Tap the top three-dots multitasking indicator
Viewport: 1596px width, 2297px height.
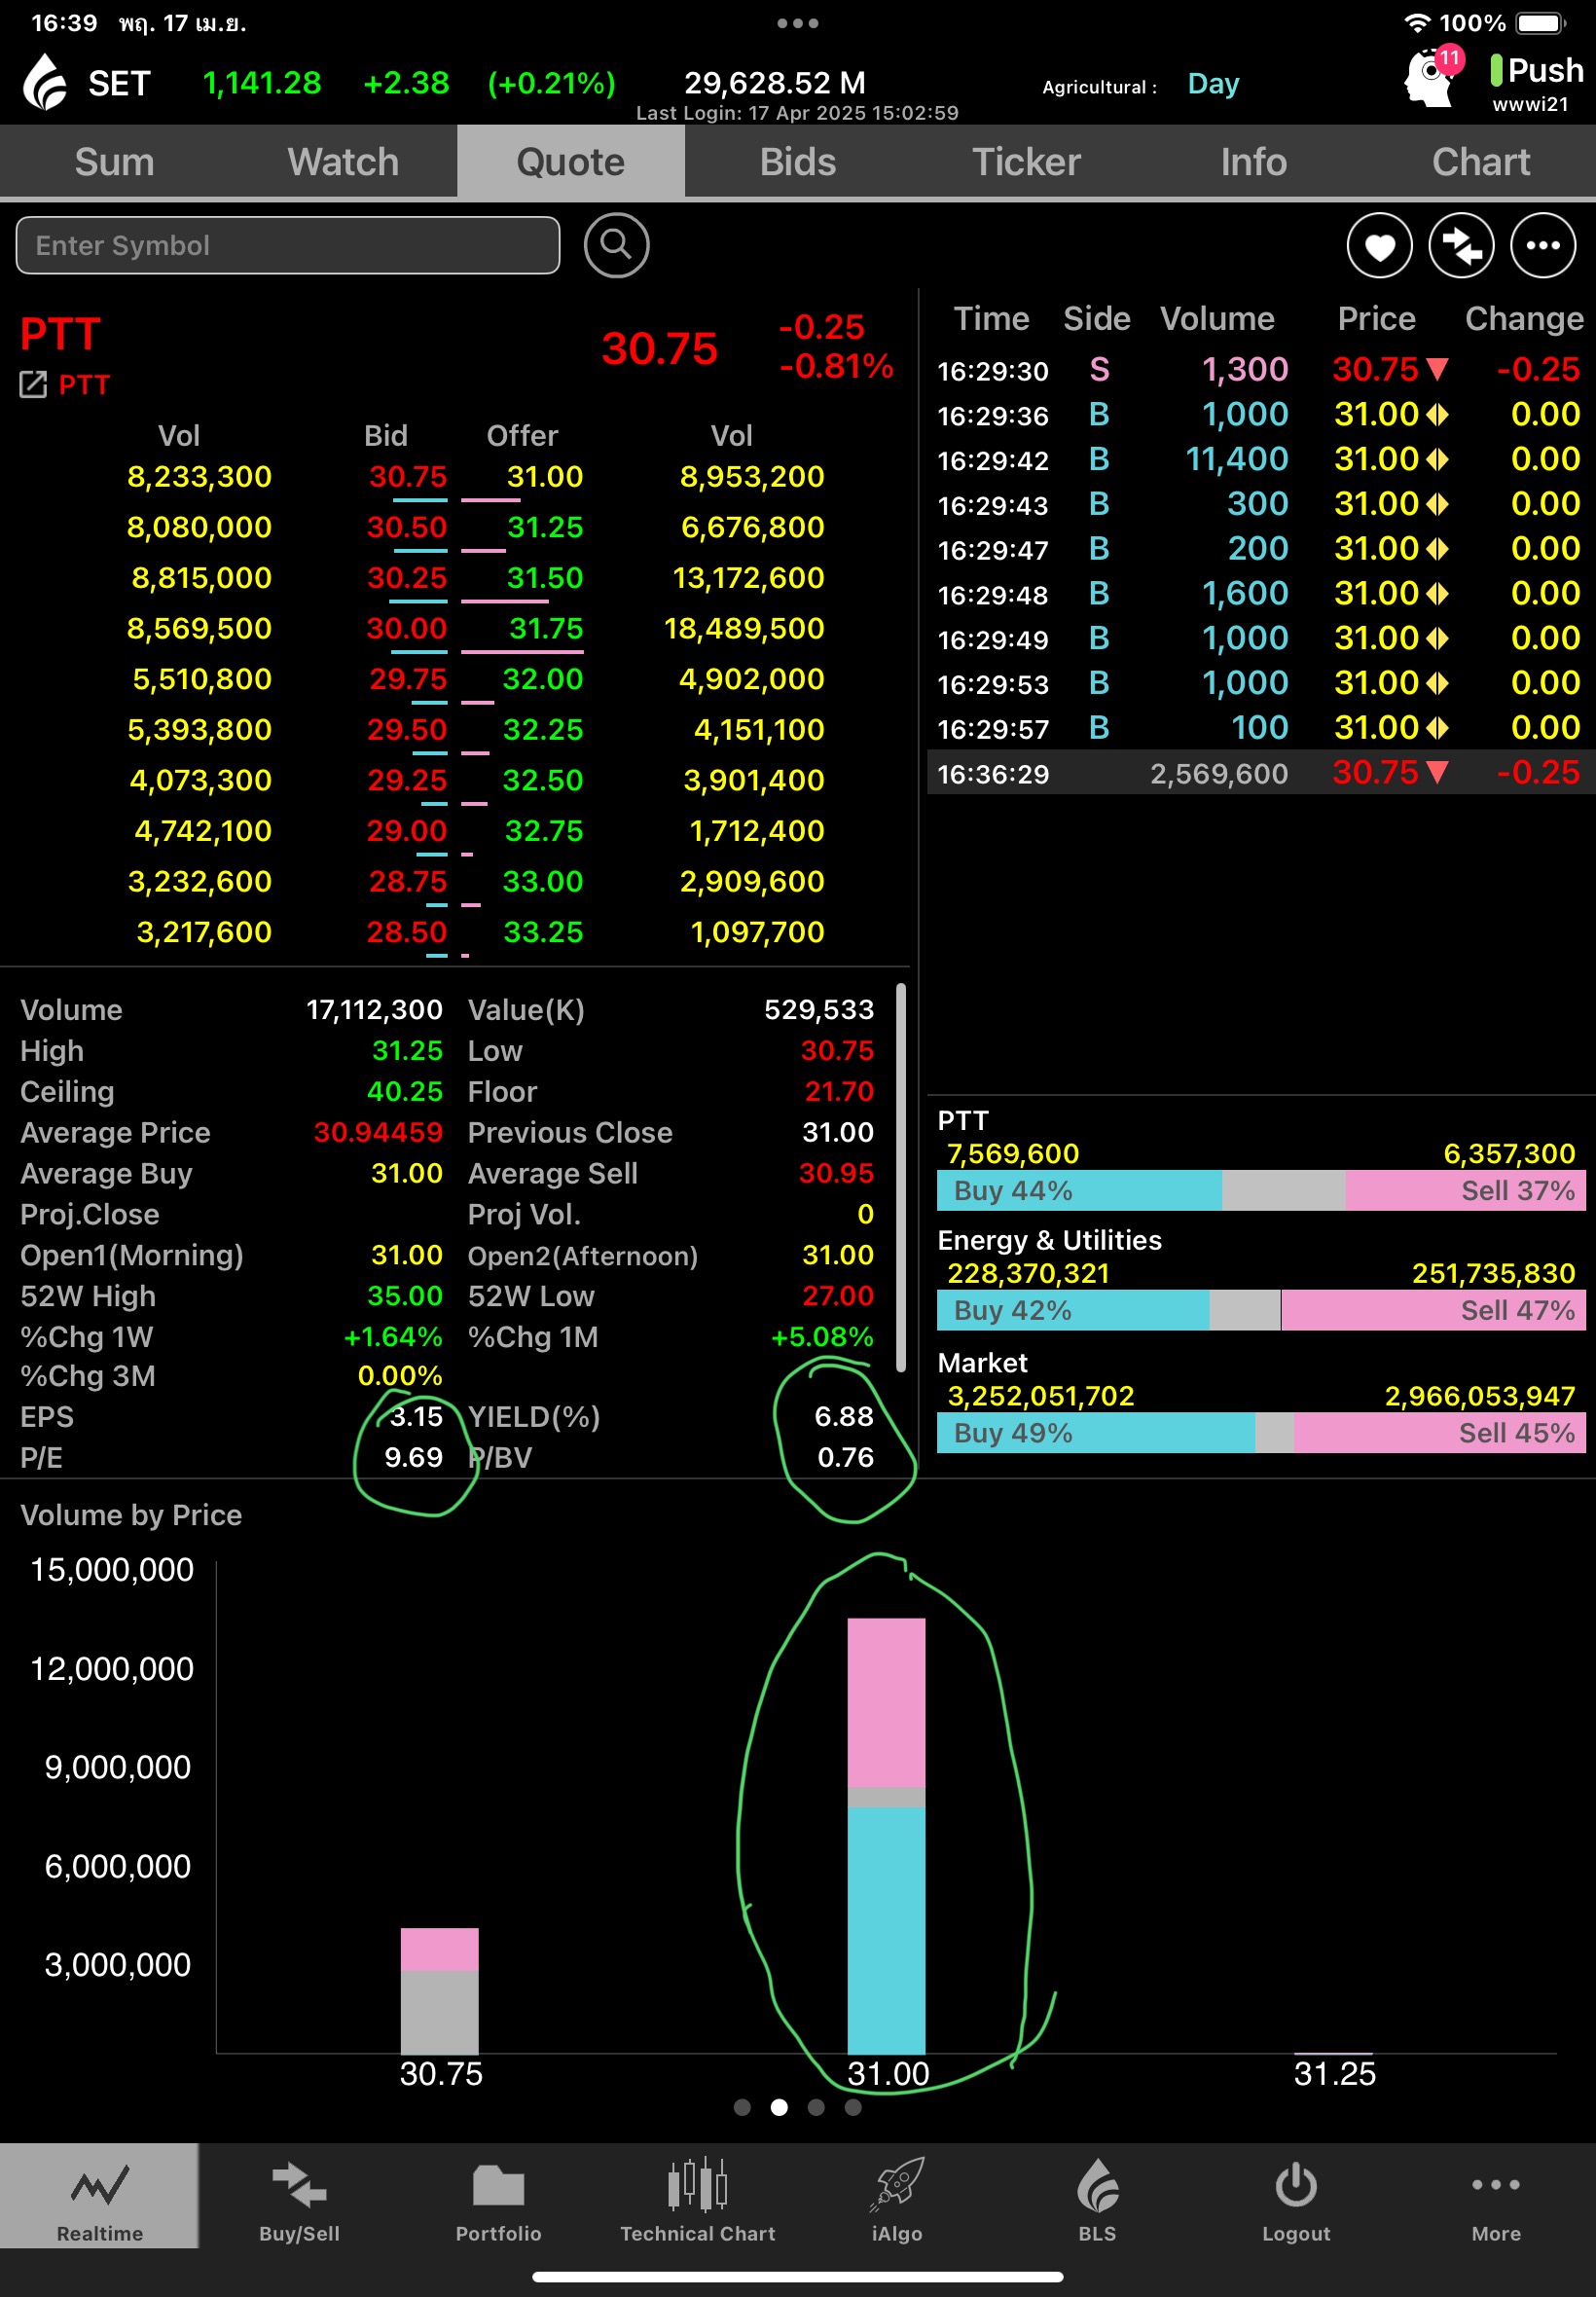click(797, 23)
